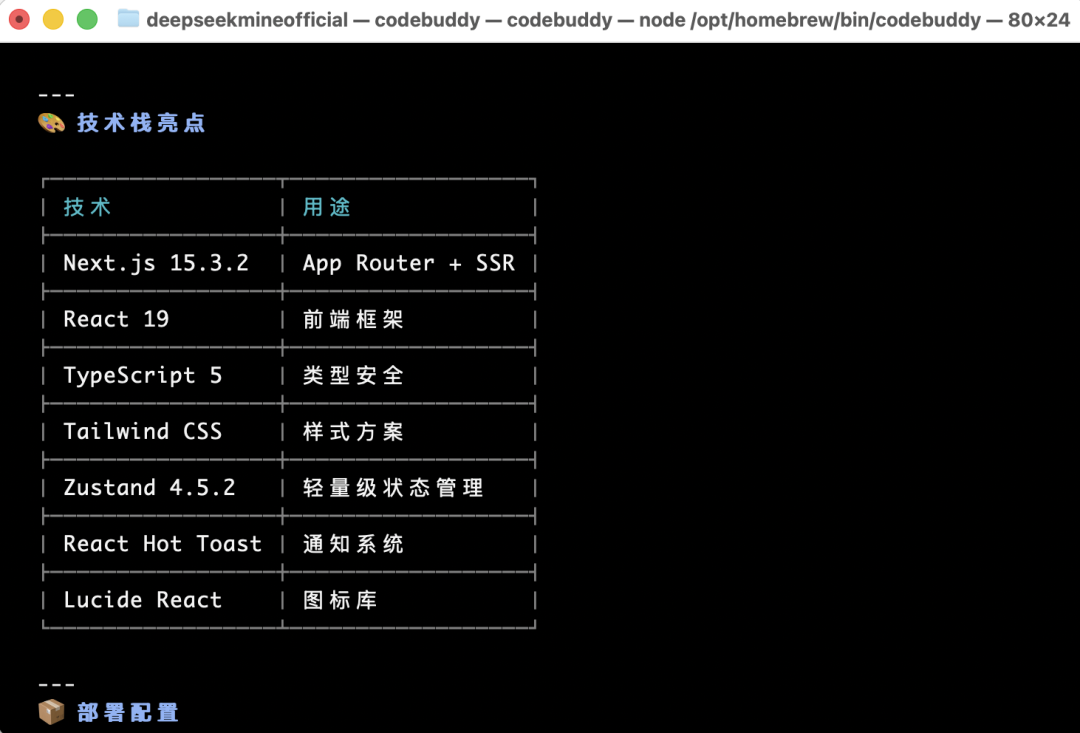Select the Tailwind CSS table cell
Image resolution: width=1080 pixels, height=733 pixels.
coord(142,431)
